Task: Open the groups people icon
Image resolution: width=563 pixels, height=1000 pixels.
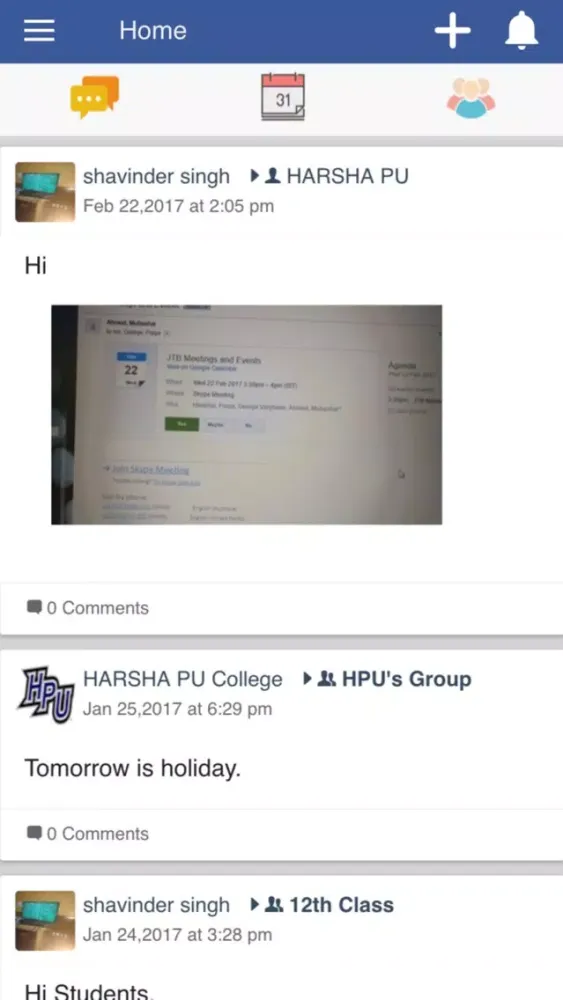Action: point(471,98)
